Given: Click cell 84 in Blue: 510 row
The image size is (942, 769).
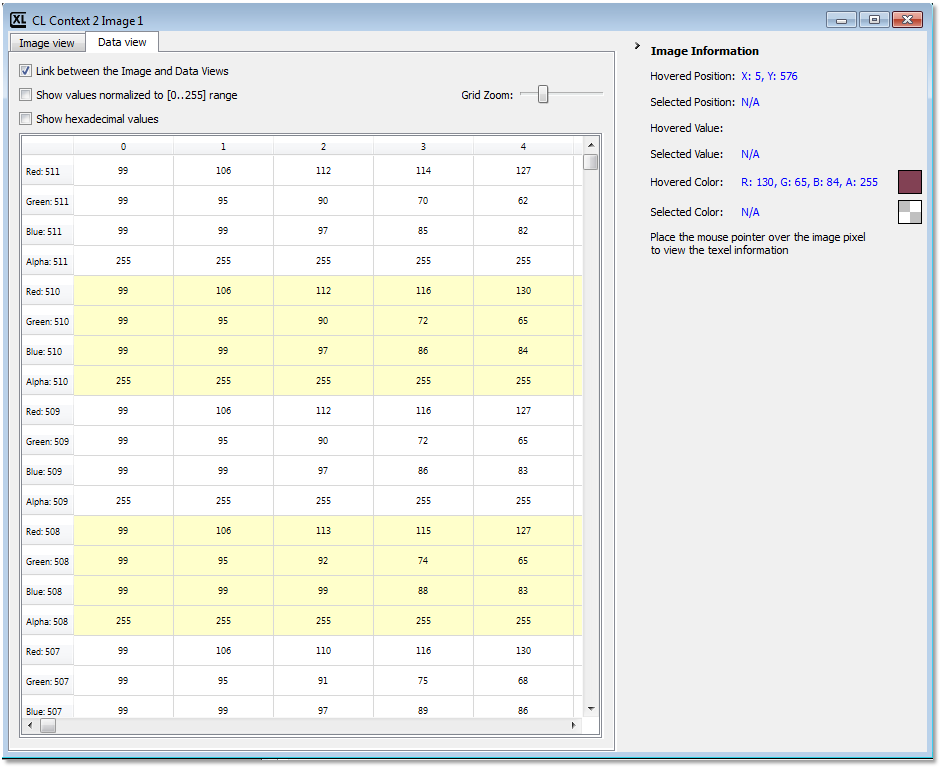Looking at the screenshot, I should coord(523,351).
